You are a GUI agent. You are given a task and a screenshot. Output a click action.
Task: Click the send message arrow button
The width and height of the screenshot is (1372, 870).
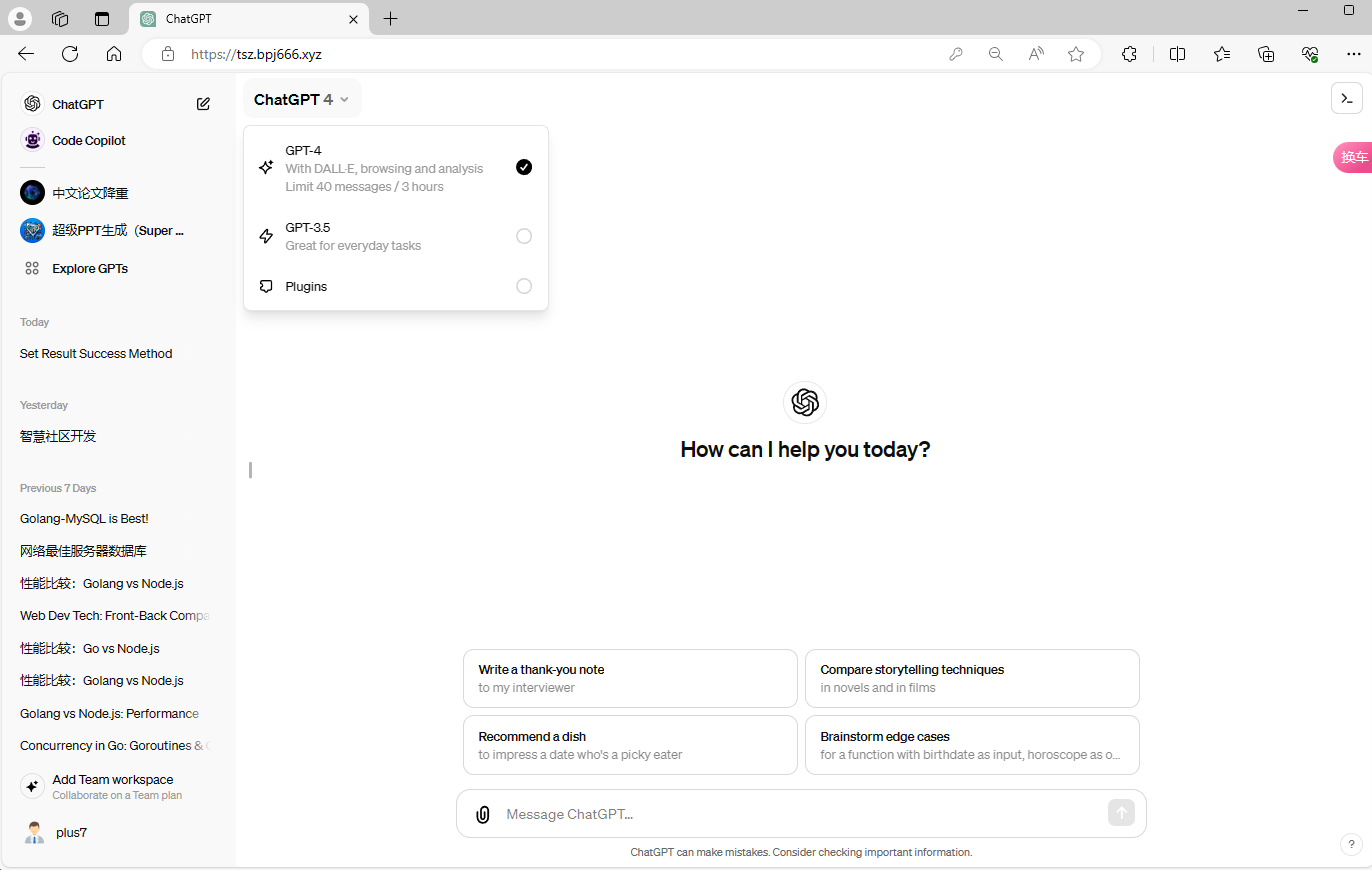[x=1121, y=813]
